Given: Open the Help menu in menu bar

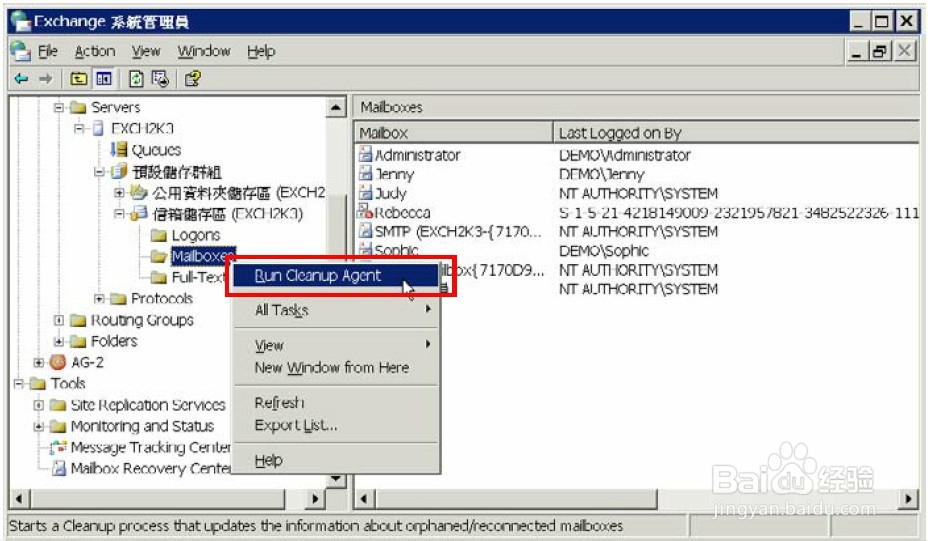Looking at the screenshot, I should click(261, 51).
